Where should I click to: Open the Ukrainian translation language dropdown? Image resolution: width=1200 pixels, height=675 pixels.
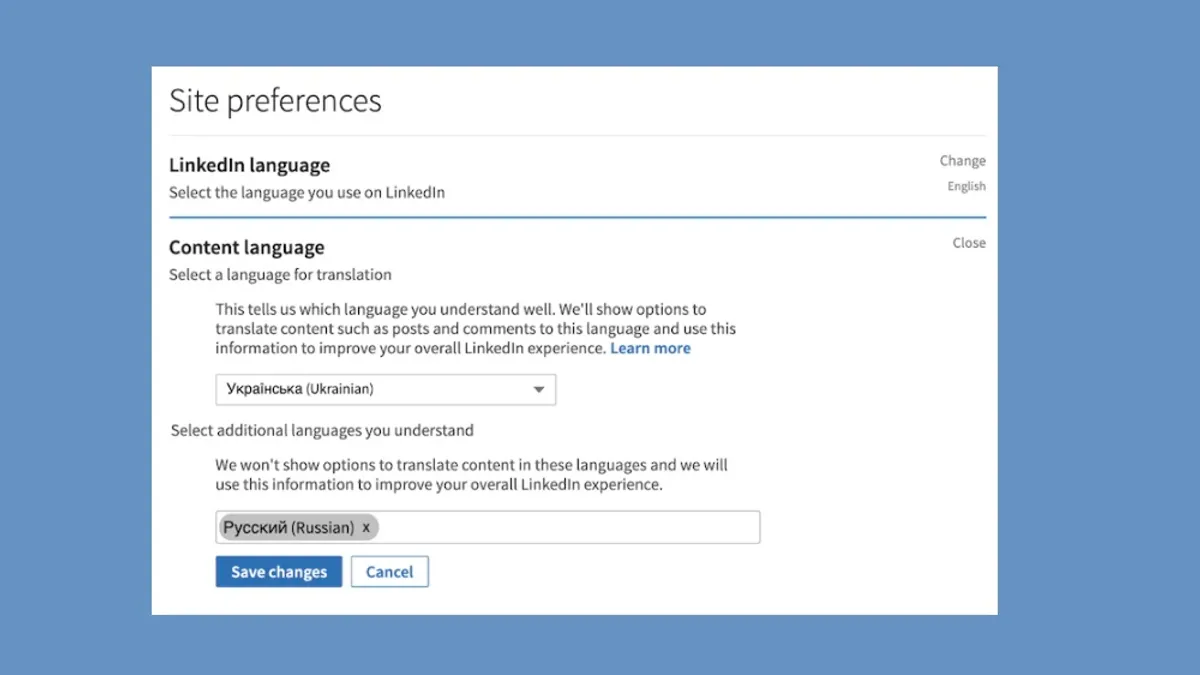[386, 389]
